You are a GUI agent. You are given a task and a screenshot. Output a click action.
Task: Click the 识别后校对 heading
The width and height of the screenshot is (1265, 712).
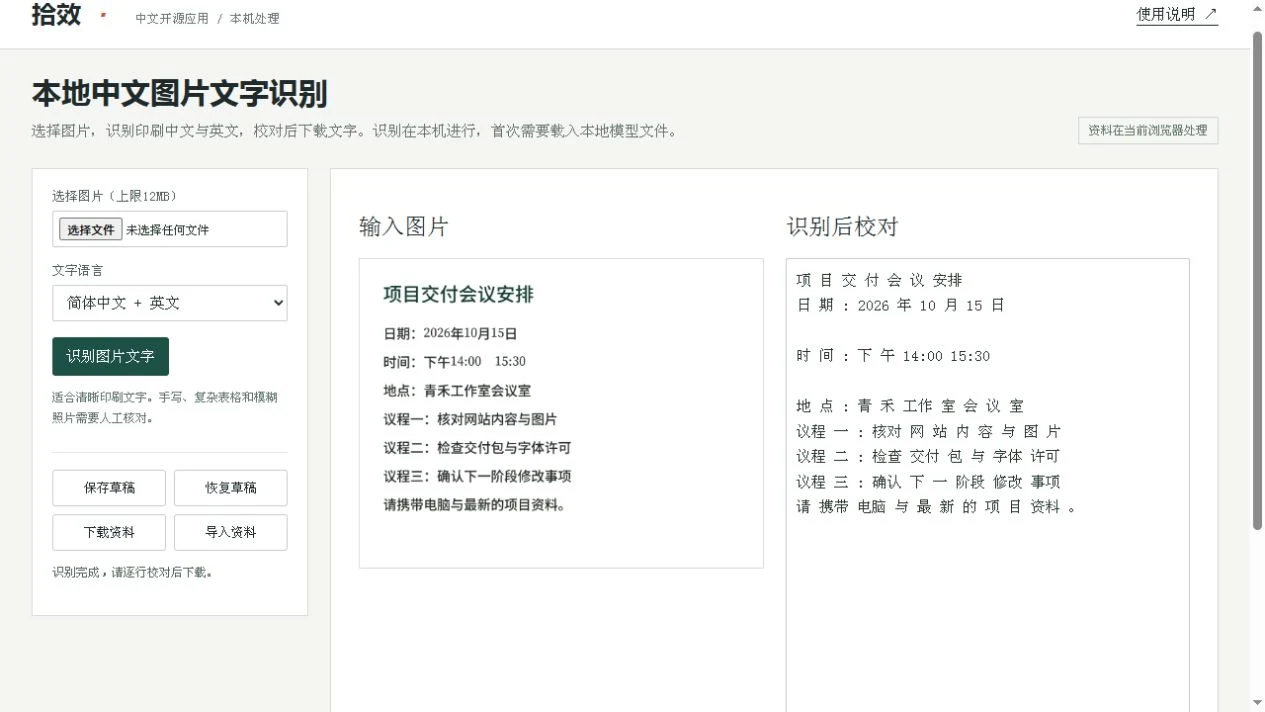(x=843, y=227)
